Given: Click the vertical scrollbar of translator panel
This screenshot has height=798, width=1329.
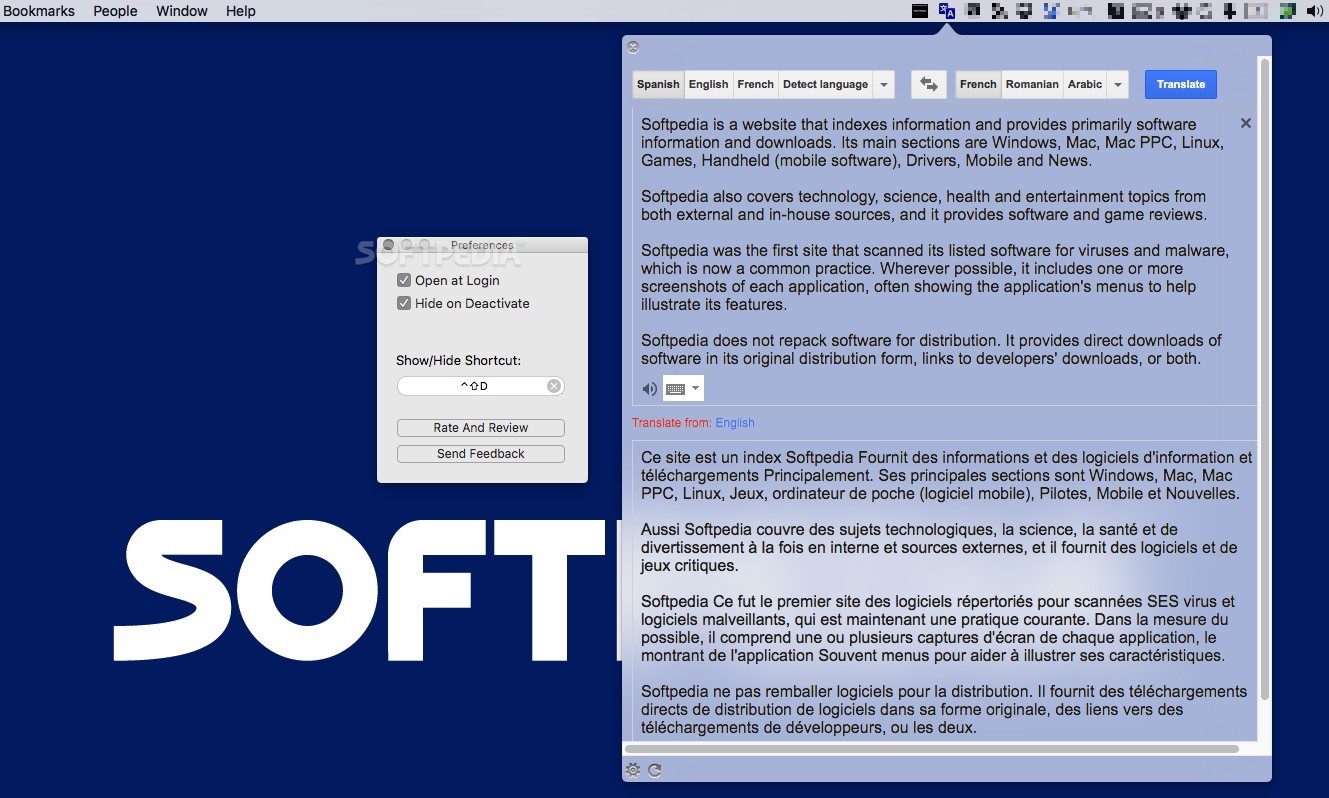Looking at the screenshot, I should coord(1264,380).
